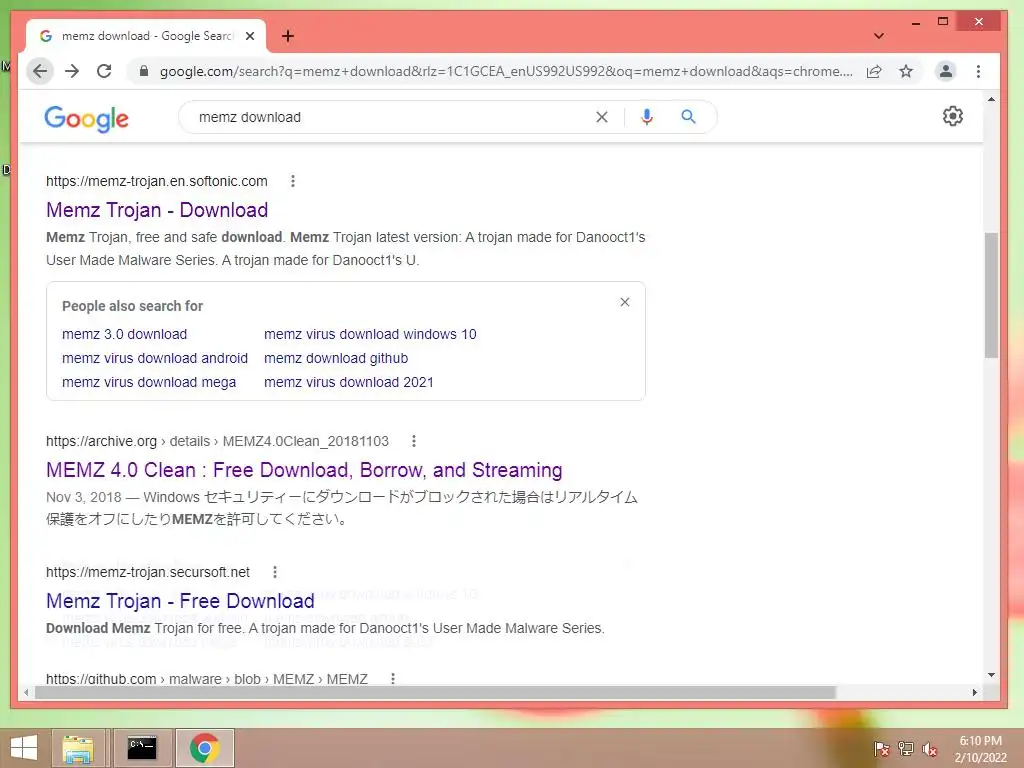This screenshot has width=1024, height=768.
Task: Reload the Google search page
Action: pyautogui.click(x=104, y=71)
